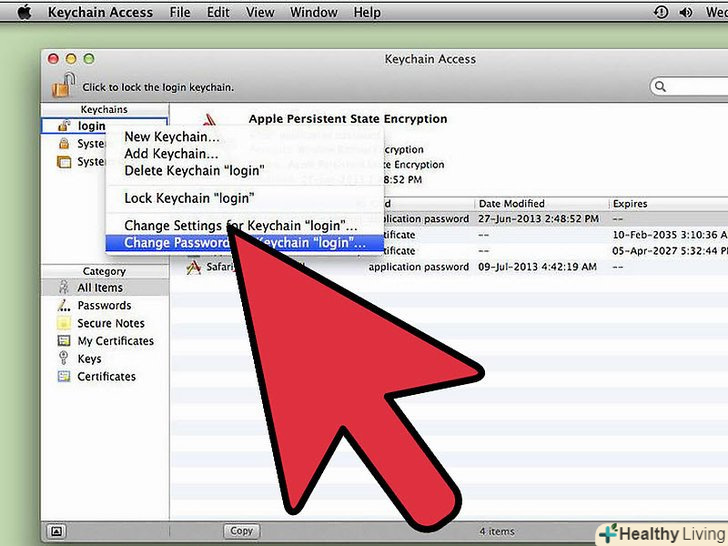Open the Edit menu
The width and height of the screenshot is (728, 546).
coord(218,12)
